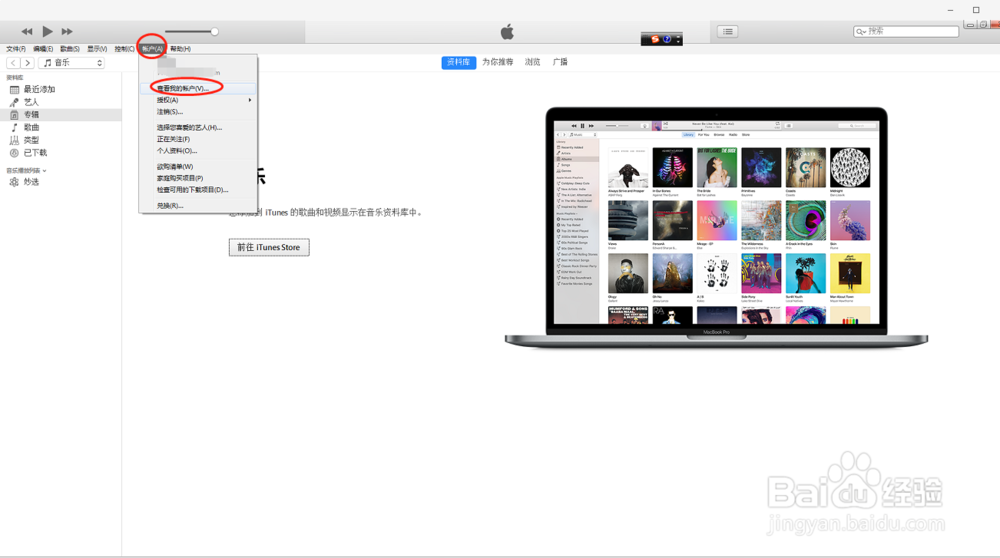Select 艺人 in the sidebar
The image size is (1000, 558).
click(31, 102)
